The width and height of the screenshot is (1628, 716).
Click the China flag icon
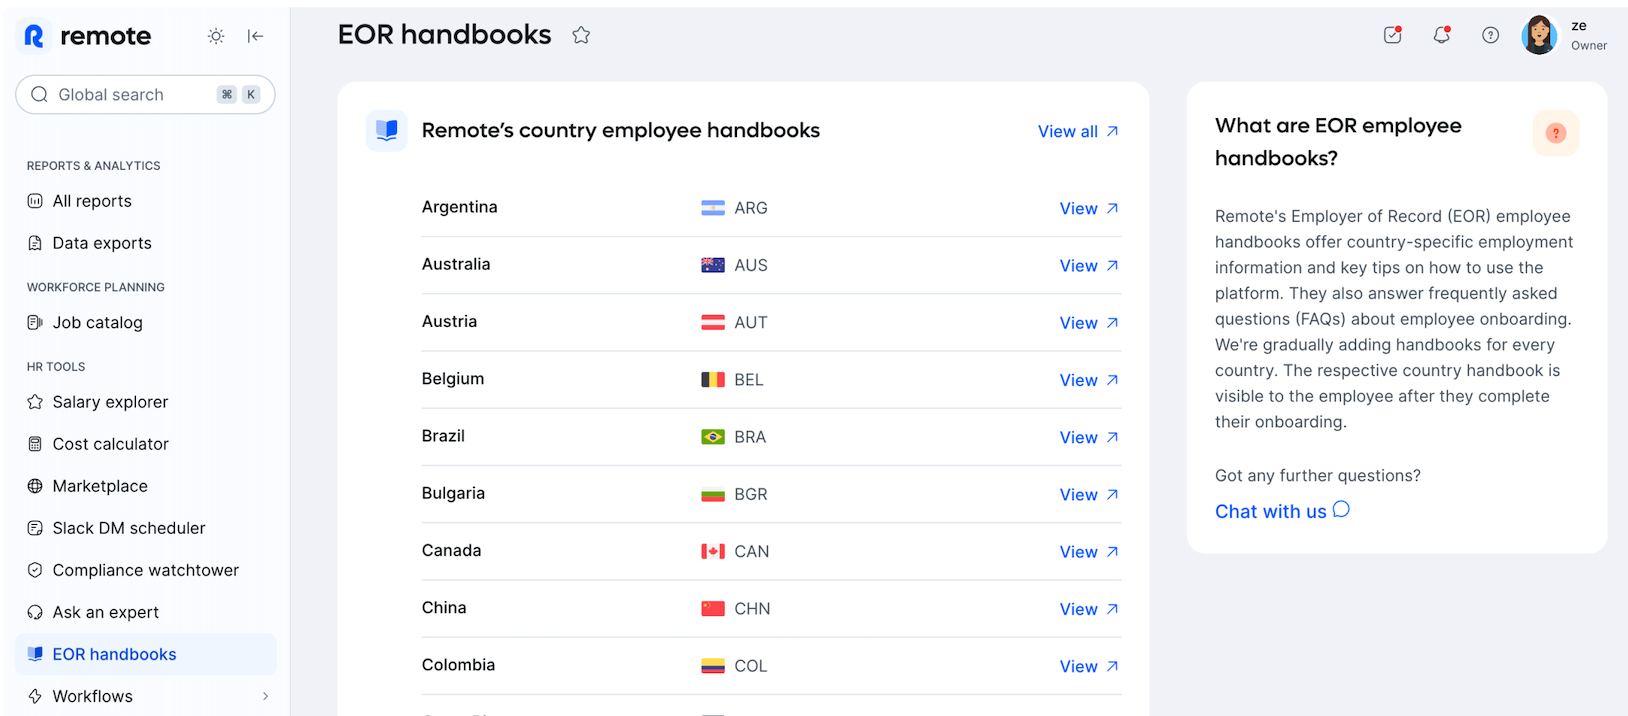tap(713, 609)
